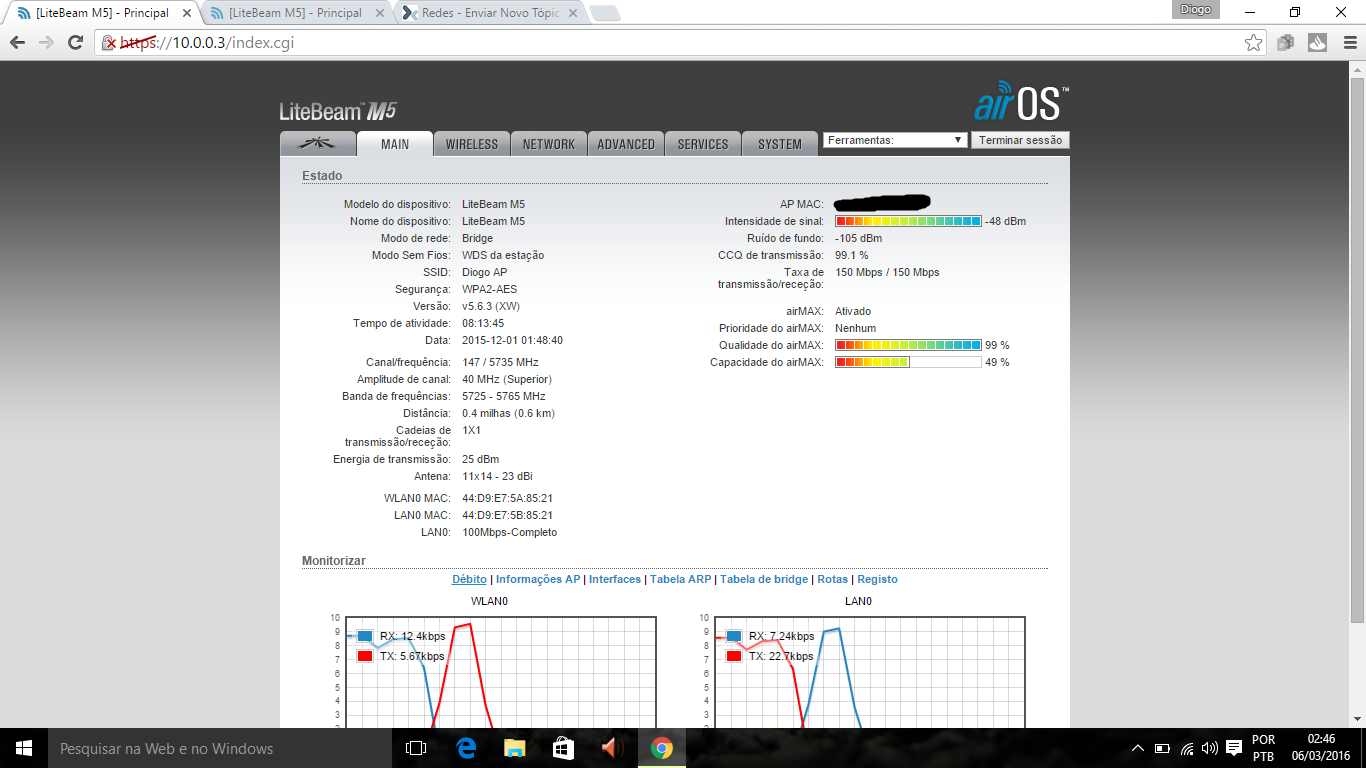Open the Santander flame extension icon
This screenshot has width=1366, height=768.
point(1317,43)
